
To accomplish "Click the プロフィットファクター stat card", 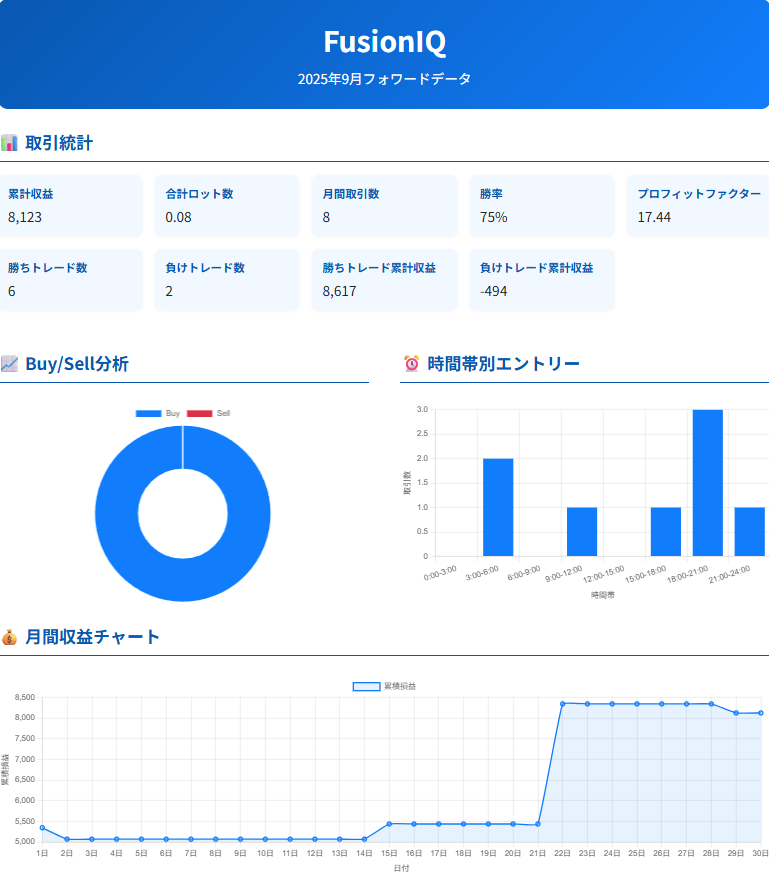I will point(698,206).
